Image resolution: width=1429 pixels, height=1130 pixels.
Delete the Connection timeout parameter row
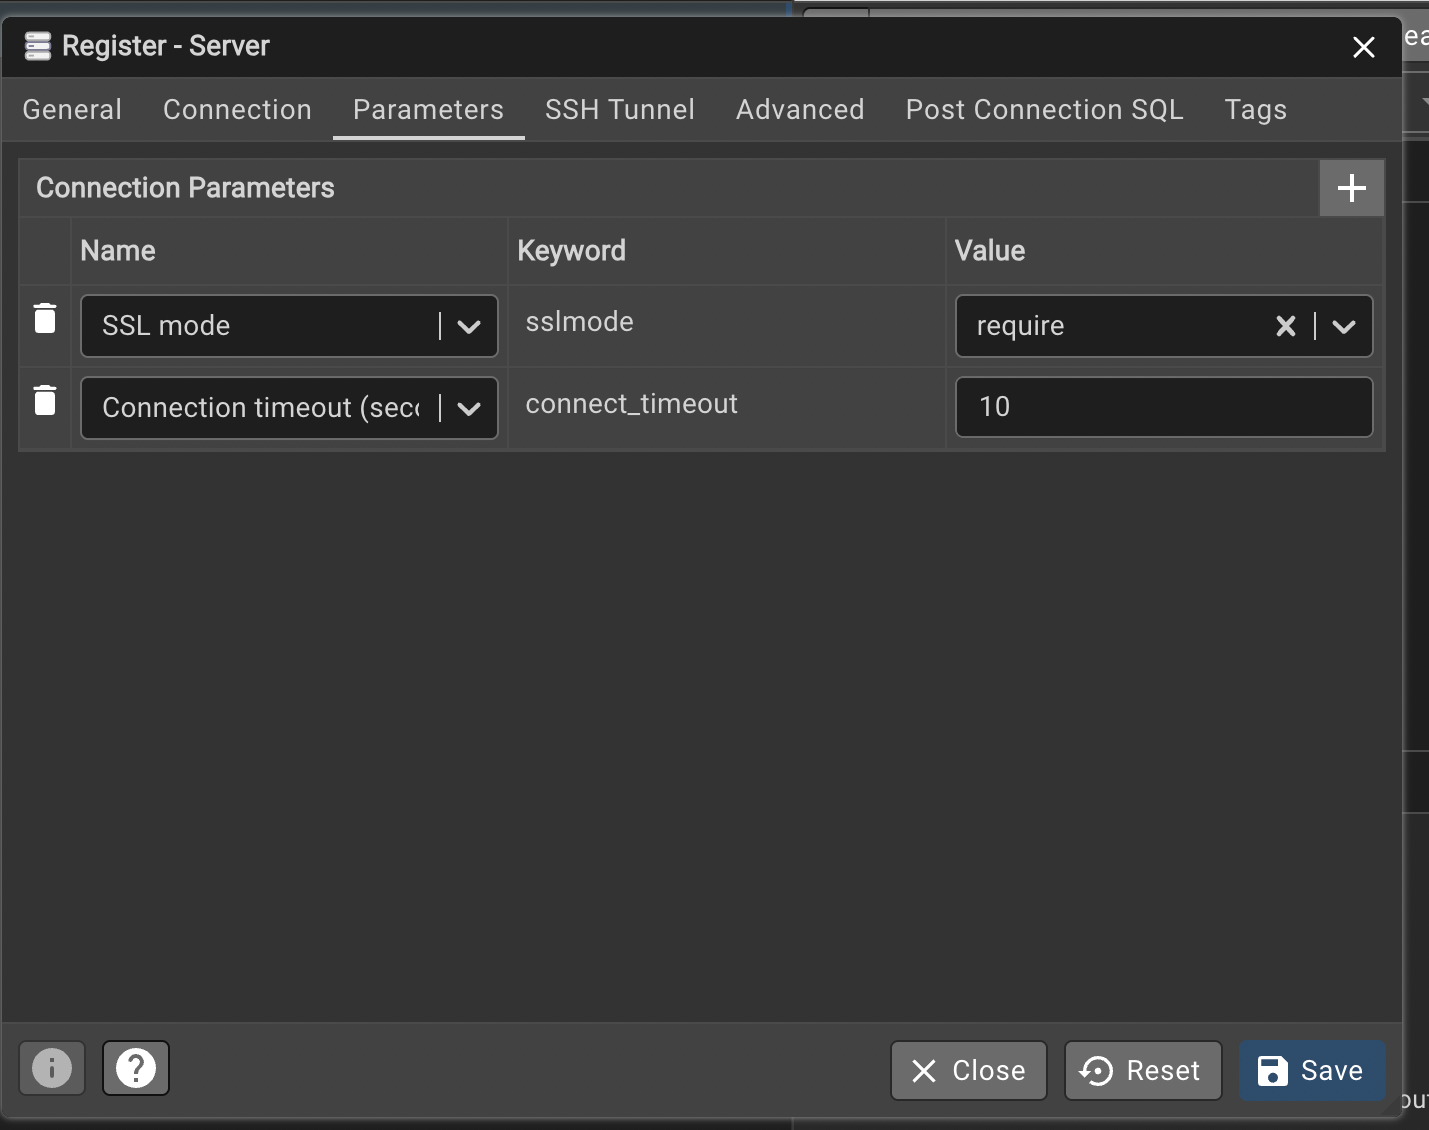[x=45, y=400]
